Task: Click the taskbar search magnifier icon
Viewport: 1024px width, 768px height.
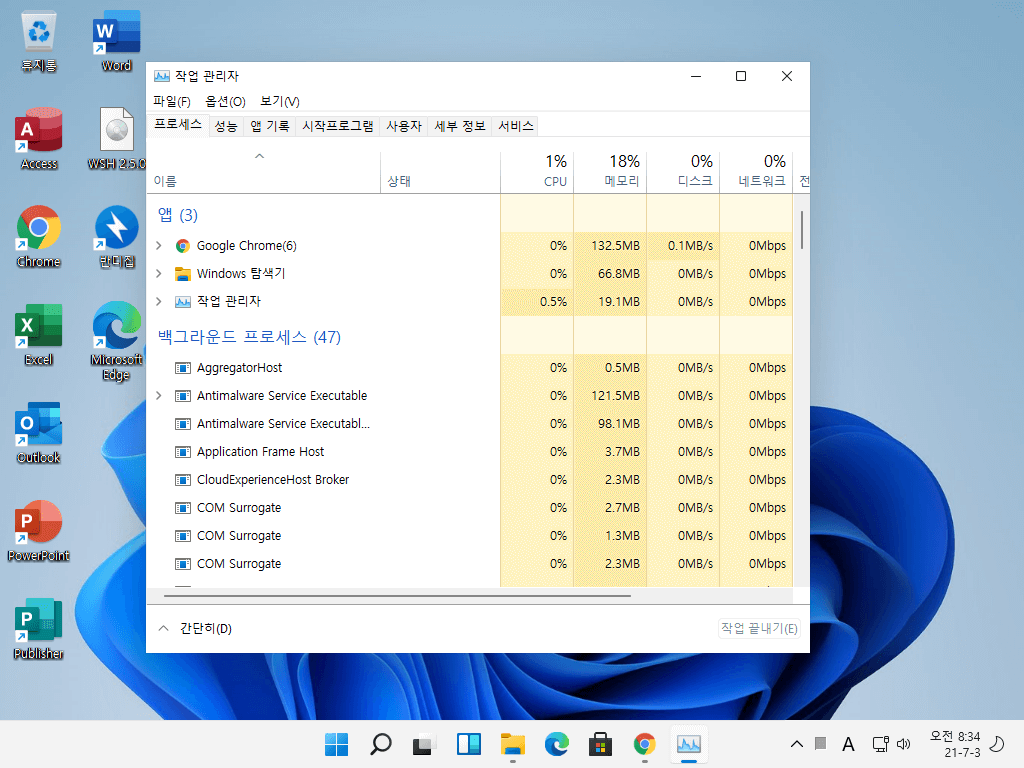Action: [381, 744]
